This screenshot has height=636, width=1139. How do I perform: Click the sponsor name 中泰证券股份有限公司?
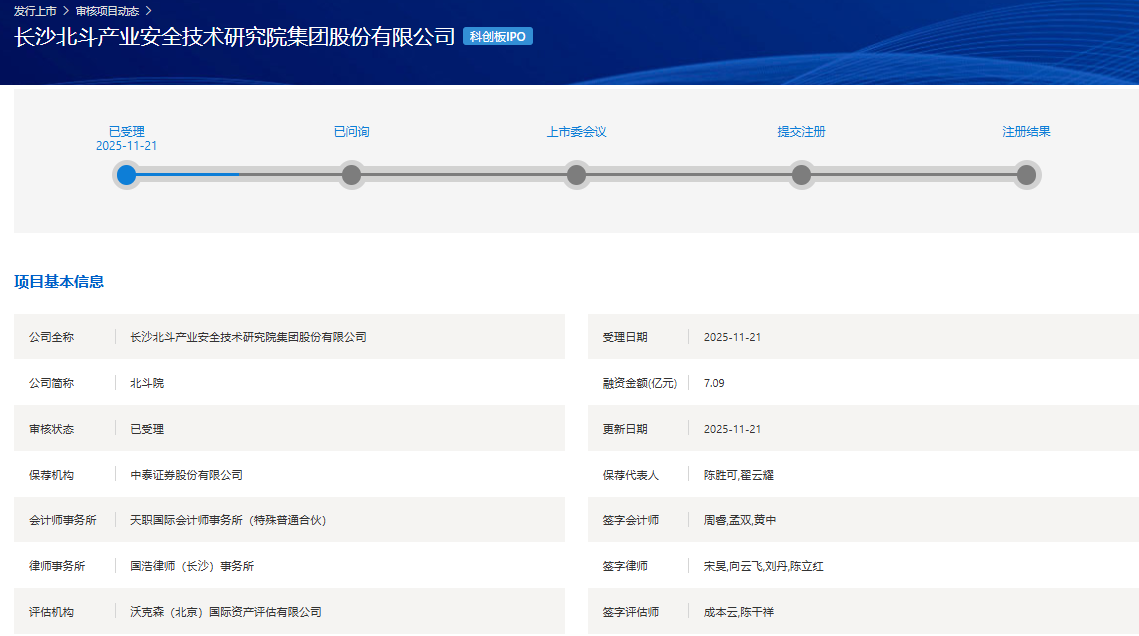(186, 475)
